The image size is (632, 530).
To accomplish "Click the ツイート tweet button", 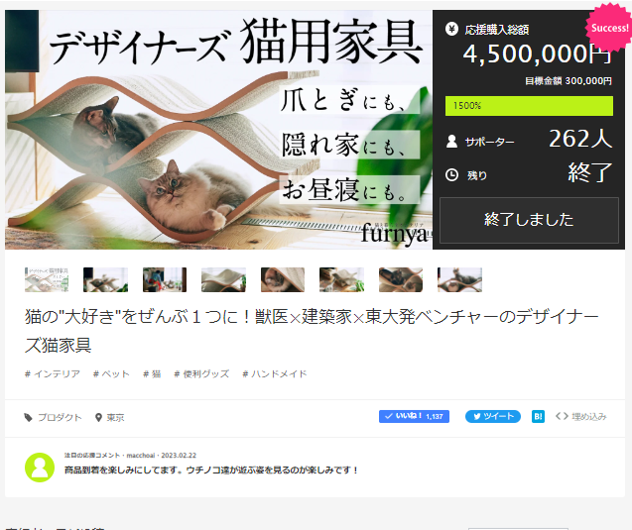I will point(493,416).
